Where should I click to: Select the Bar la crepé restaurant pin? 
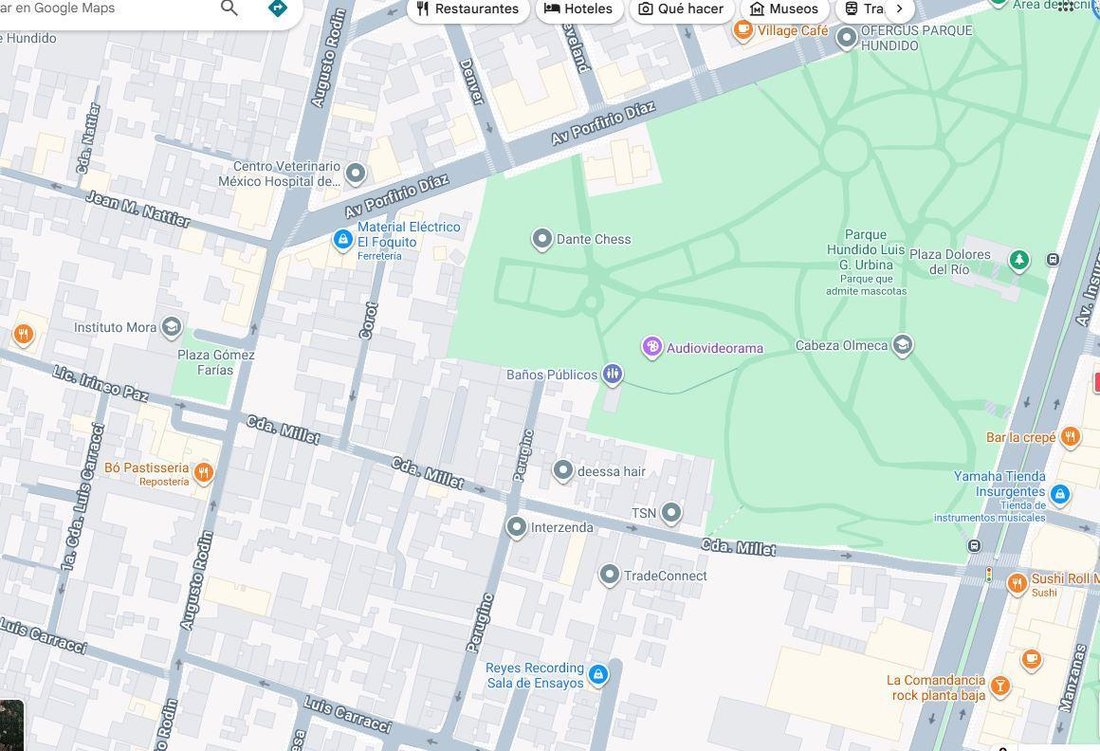pos(1070,438)
